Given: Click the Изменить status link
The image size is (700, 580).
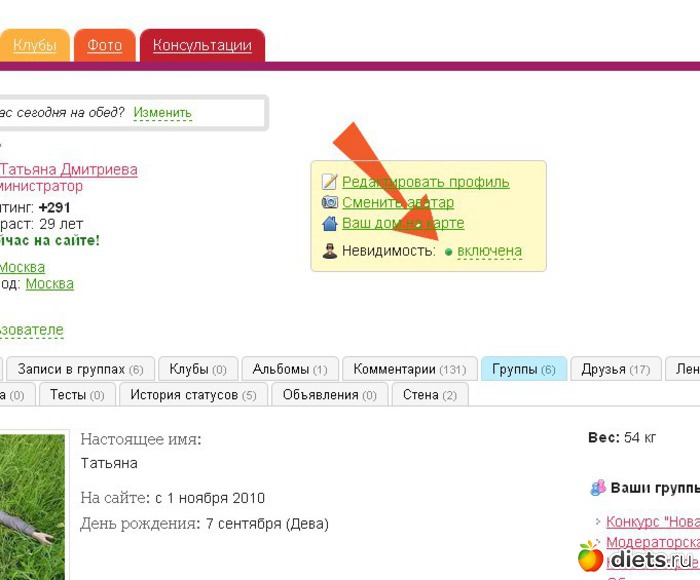Looking at the screenshot, I should [x=162, y=113].
